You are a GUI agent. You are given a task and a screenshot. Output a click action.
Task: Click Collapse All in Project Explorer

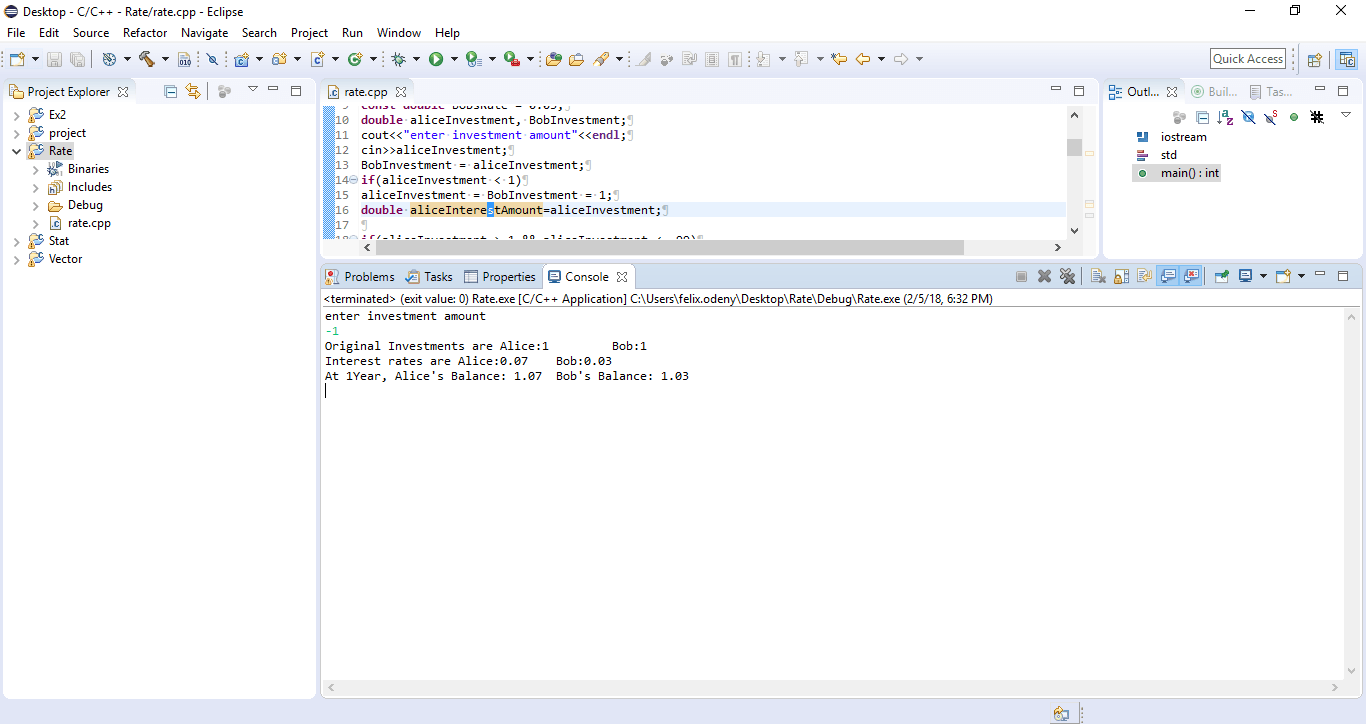point(170,91)
